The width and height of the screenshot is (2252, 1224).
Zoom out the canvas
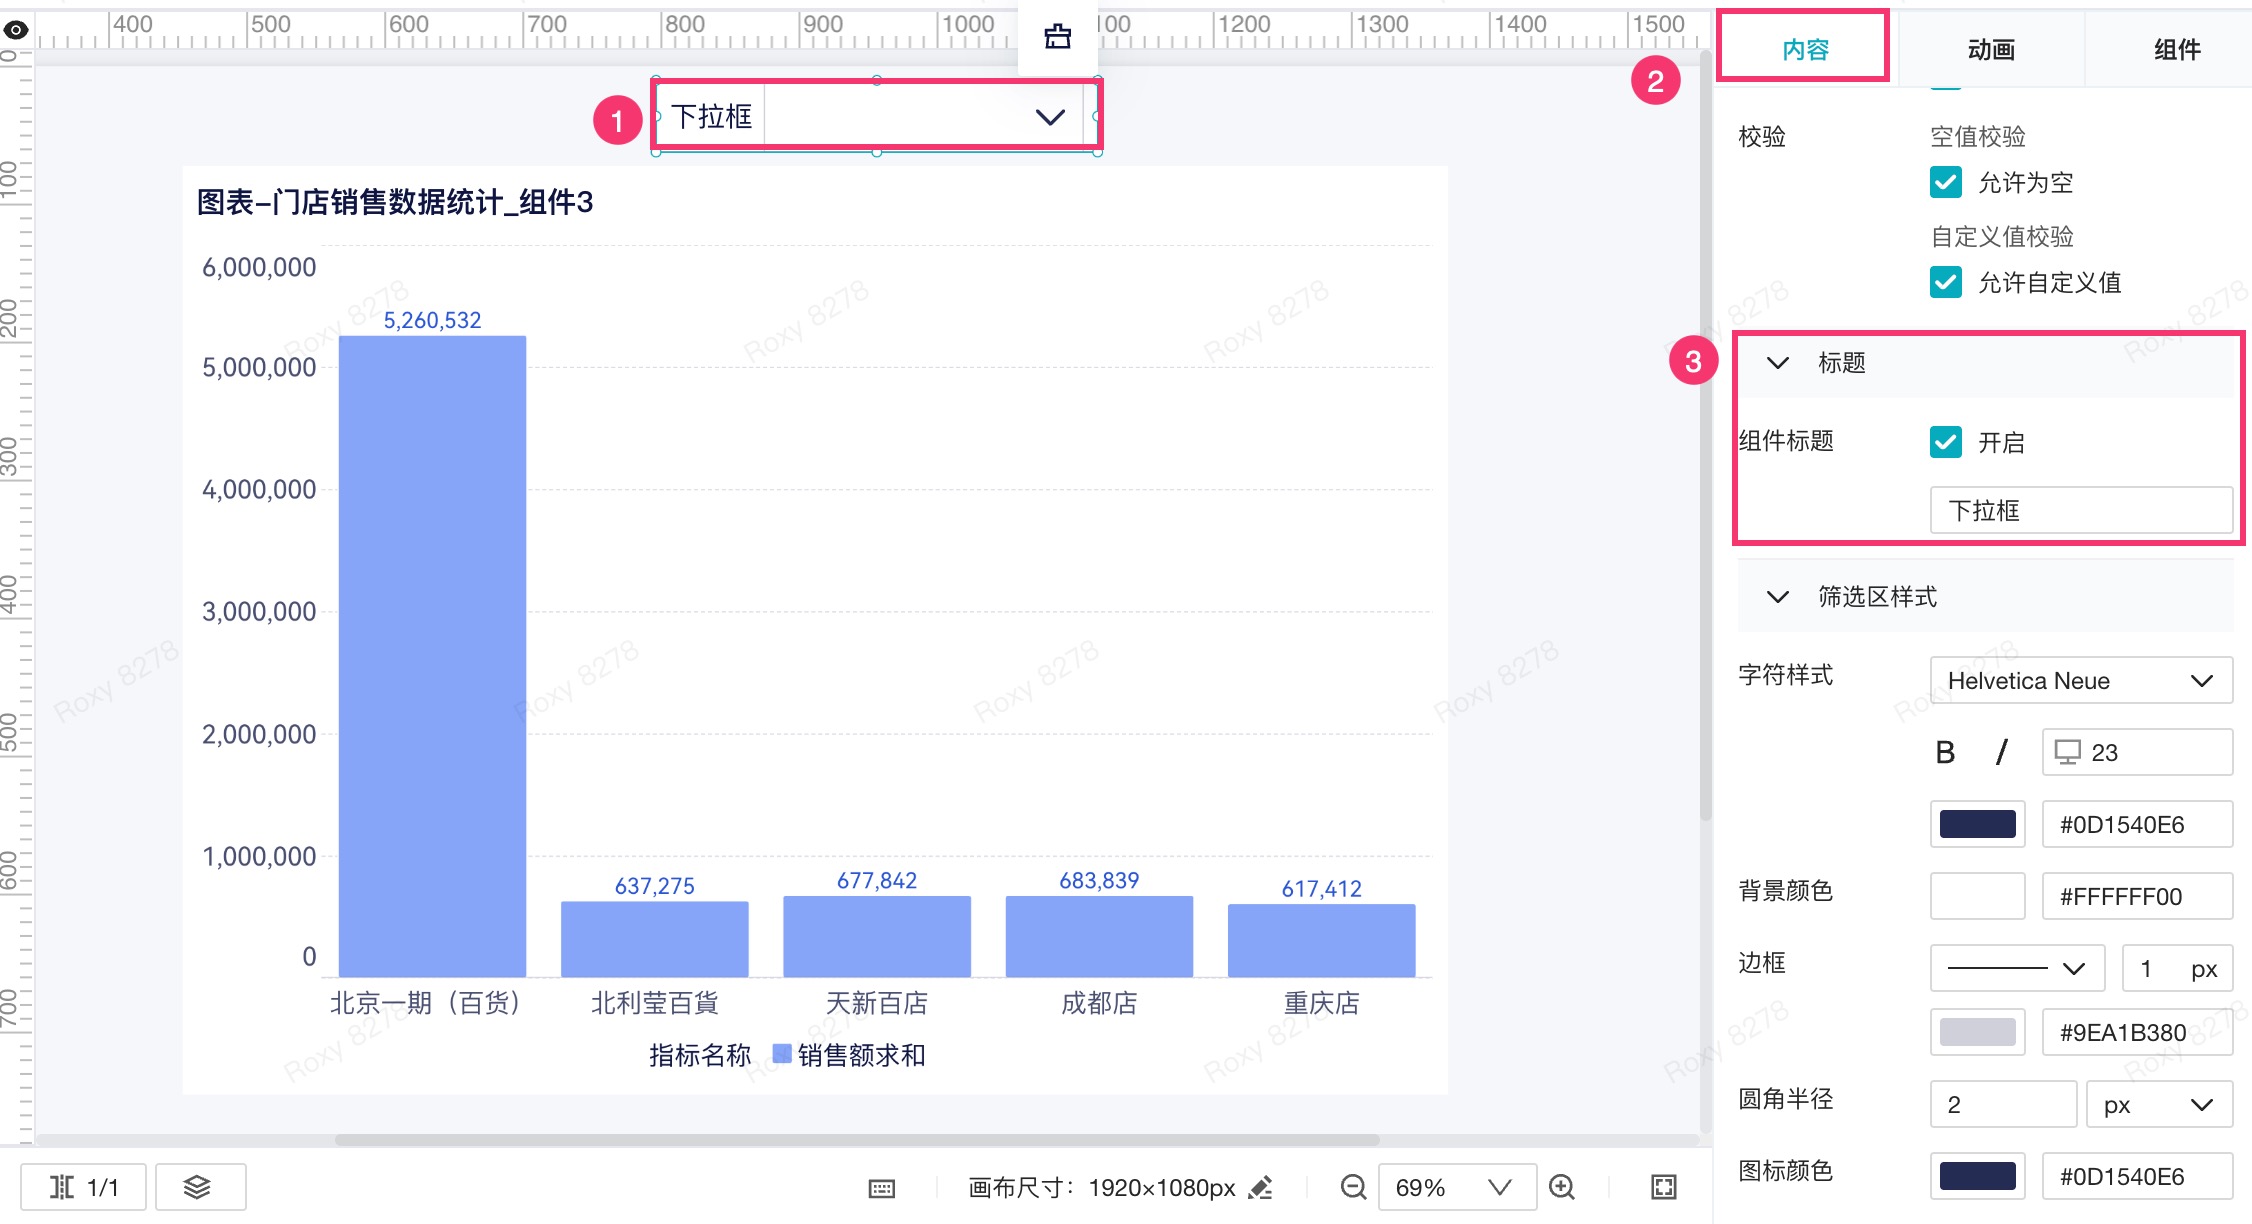[x=1353, y=1187]
